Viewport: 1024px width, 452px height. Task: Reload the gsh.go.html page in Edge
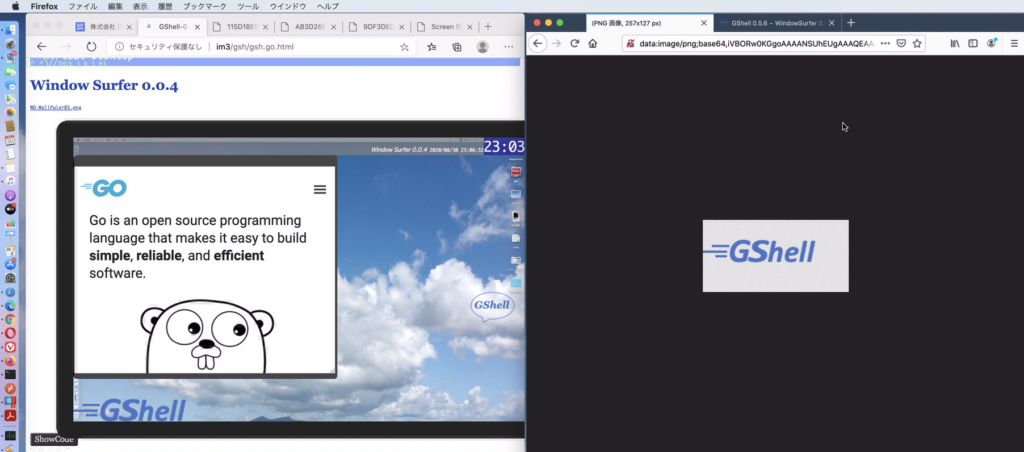tap(91, 46)
